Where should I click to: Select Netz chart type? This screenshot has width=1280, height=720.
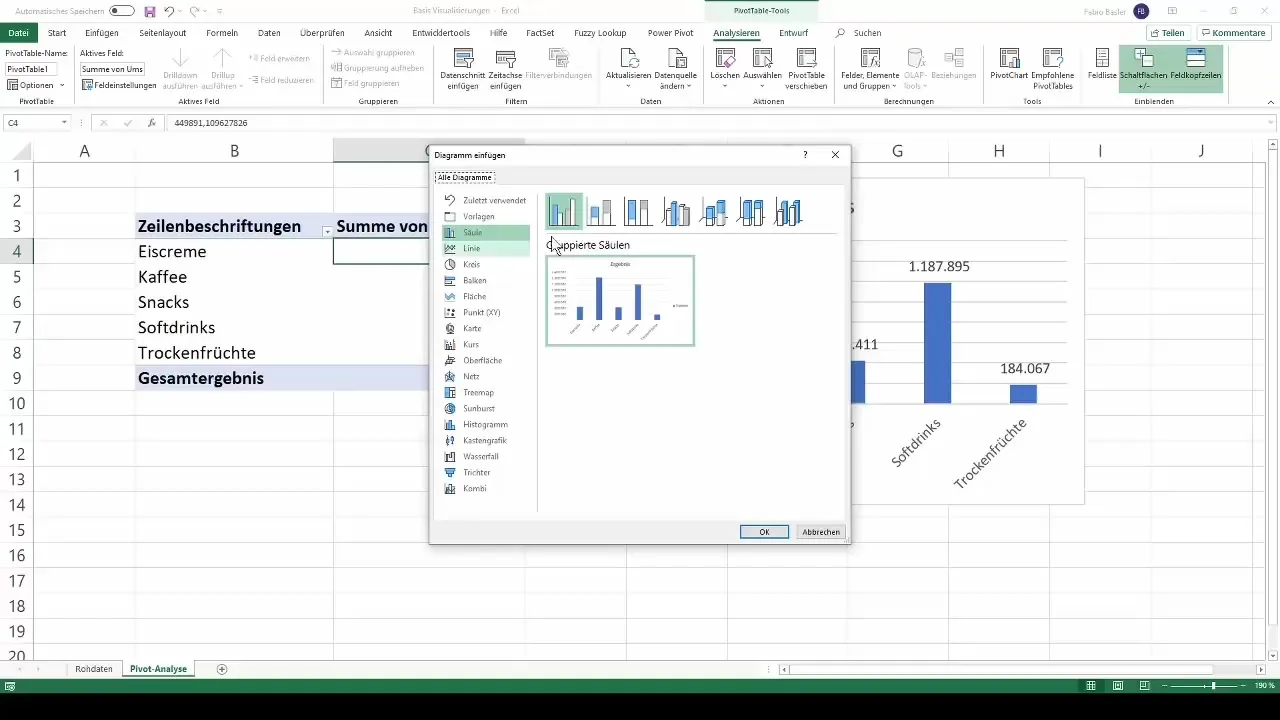coord(485,376)
